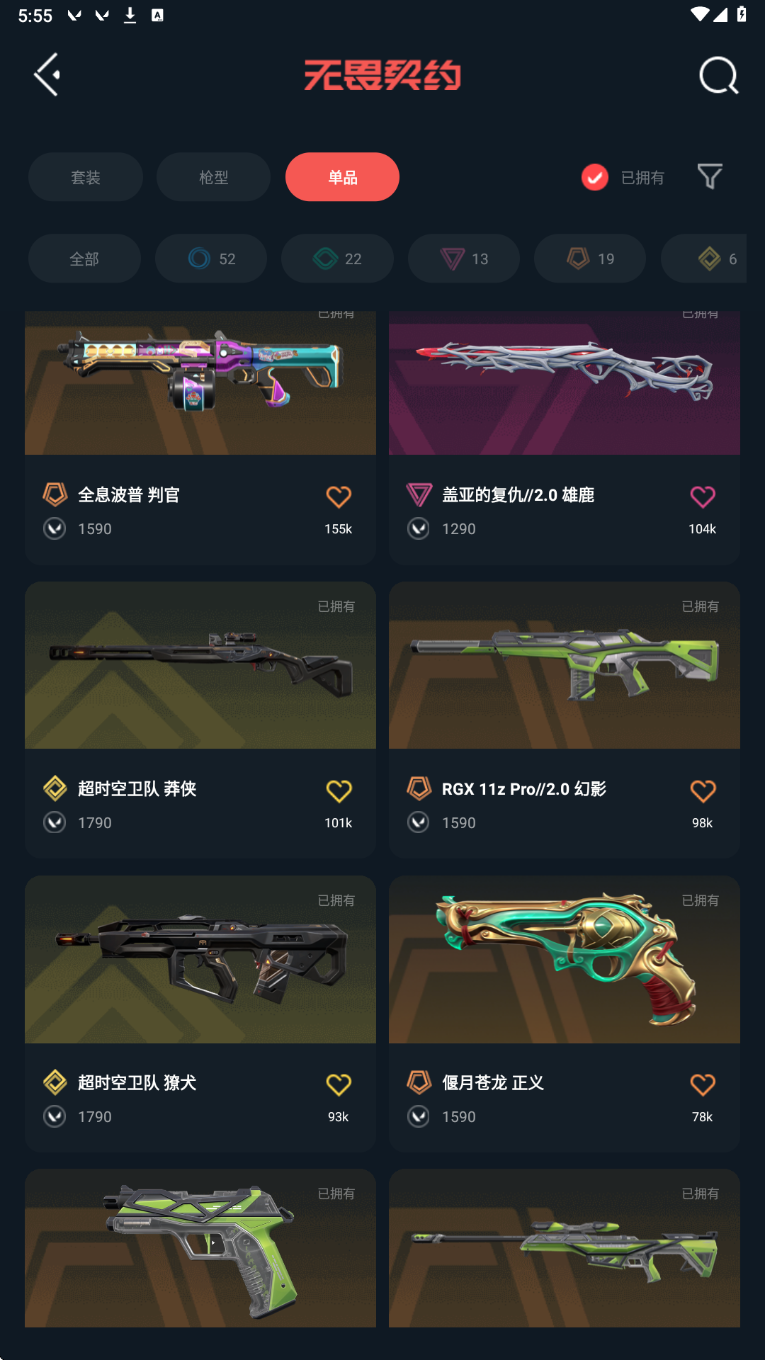Like RGX 11z Pro//2.0 幻影 heart
This screenshot has width=765, height=1360.
click(x=703, y=790)
